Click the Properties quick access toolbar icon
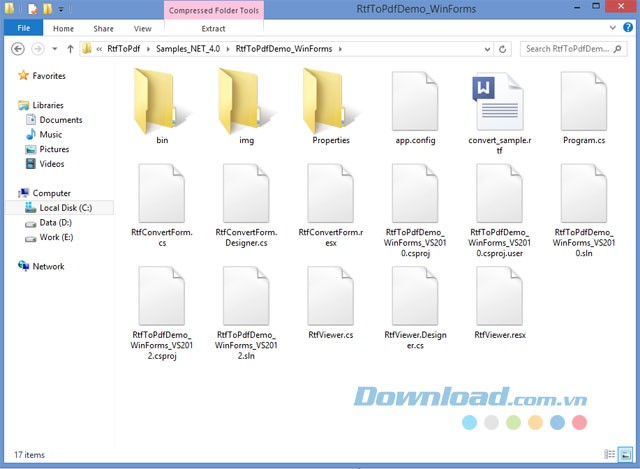 33,9
